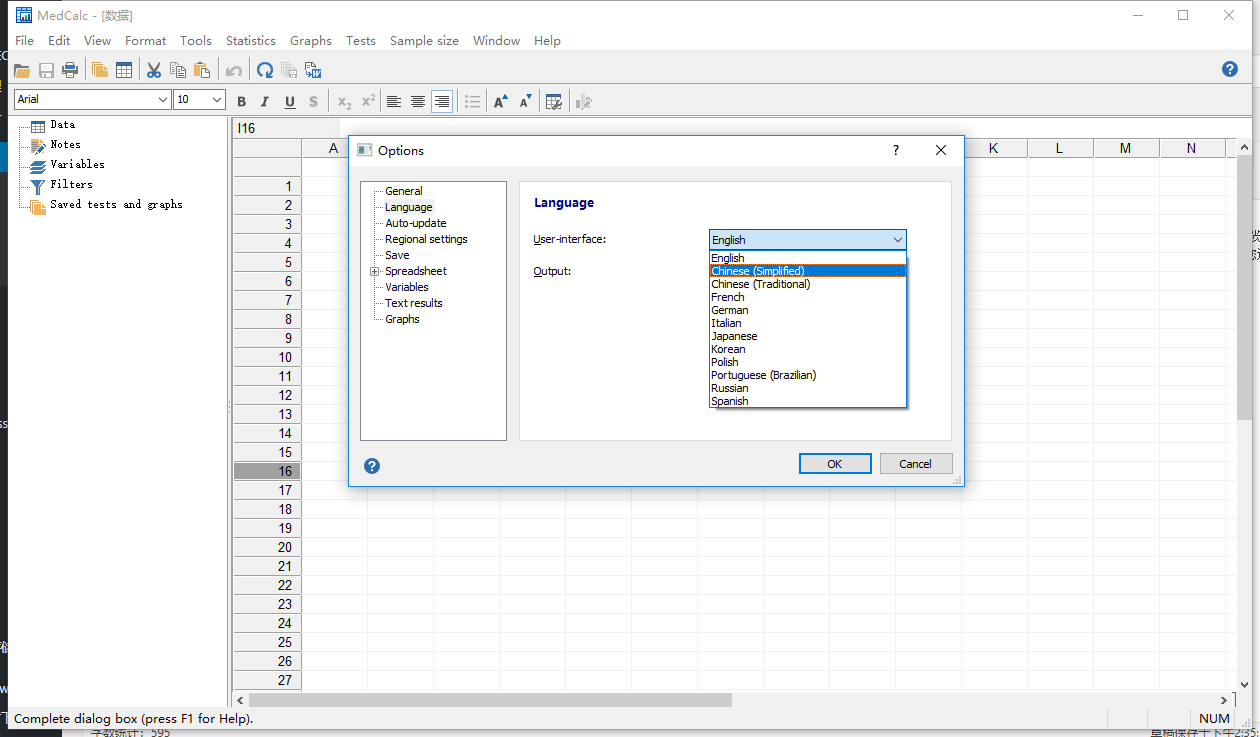Open the File menu
The width and height of the screenshot is (1260, 737).
pyautogui.click(x=25, y=41)
